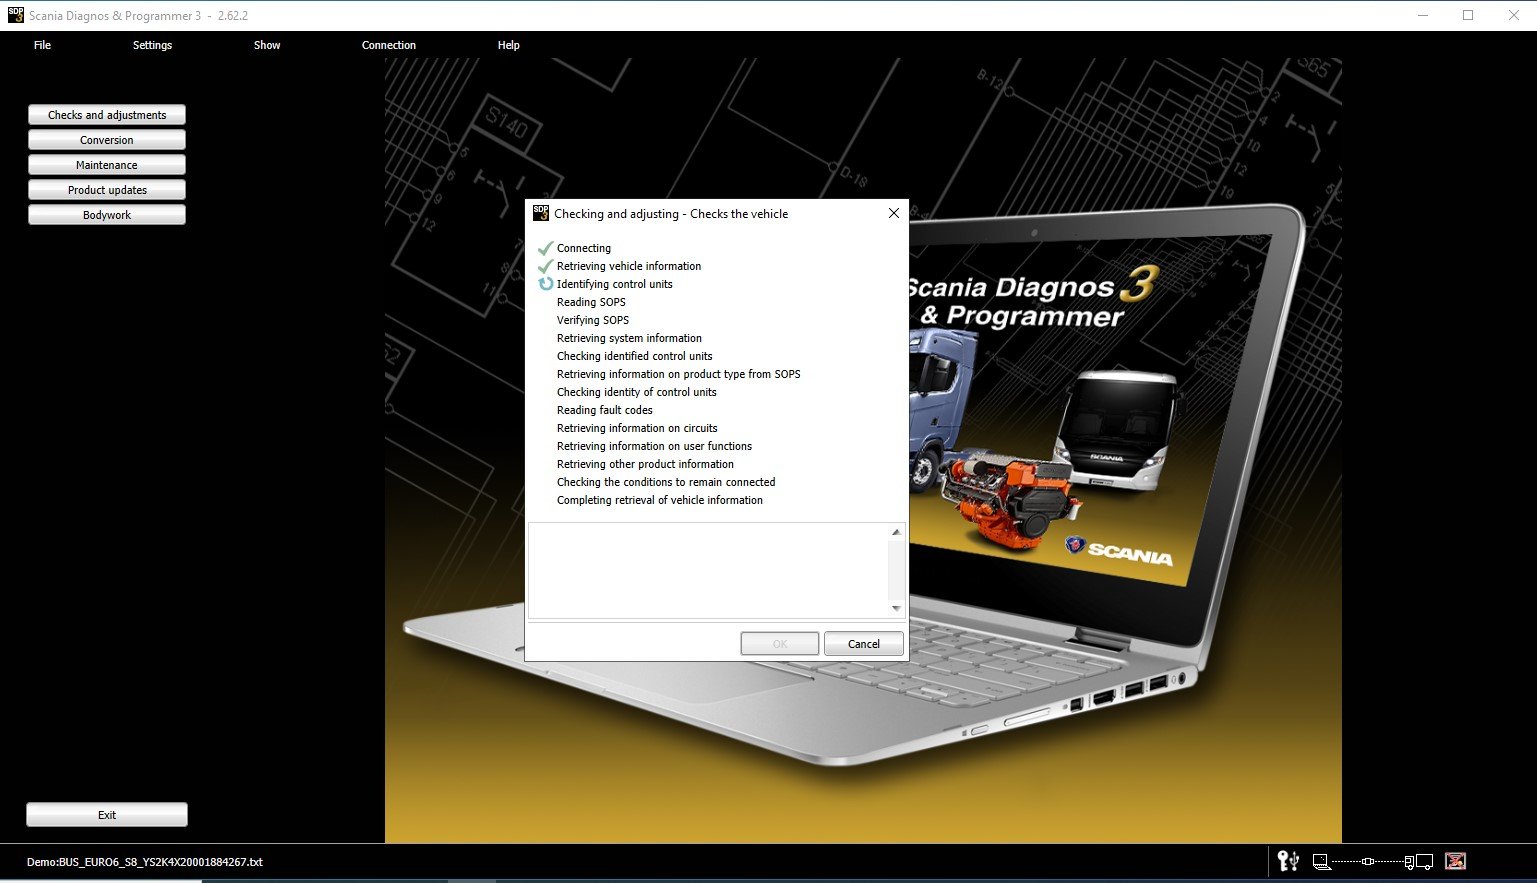Select the Conversion button
Screen dimensions: 1537x883
point(107,140)
